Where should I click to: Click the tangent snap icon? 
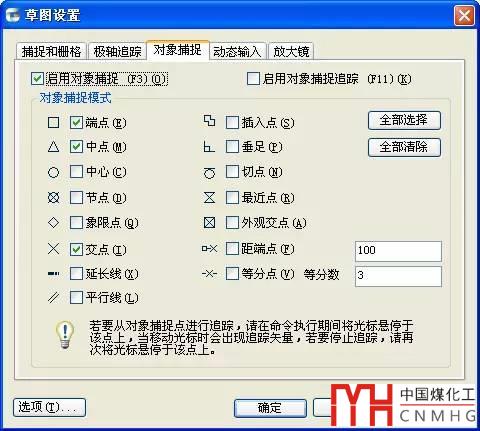click(x=209, y=172)
